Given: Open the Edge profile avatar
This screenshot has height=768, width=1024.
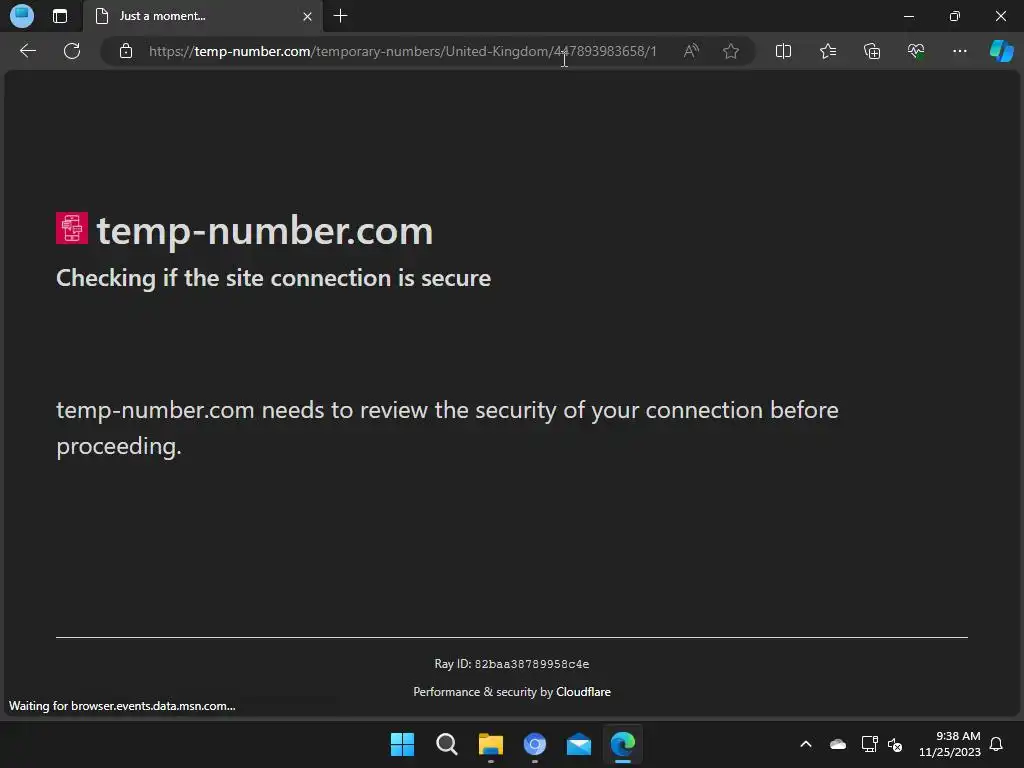Looking at the screenshot, I should coord(22,16).
